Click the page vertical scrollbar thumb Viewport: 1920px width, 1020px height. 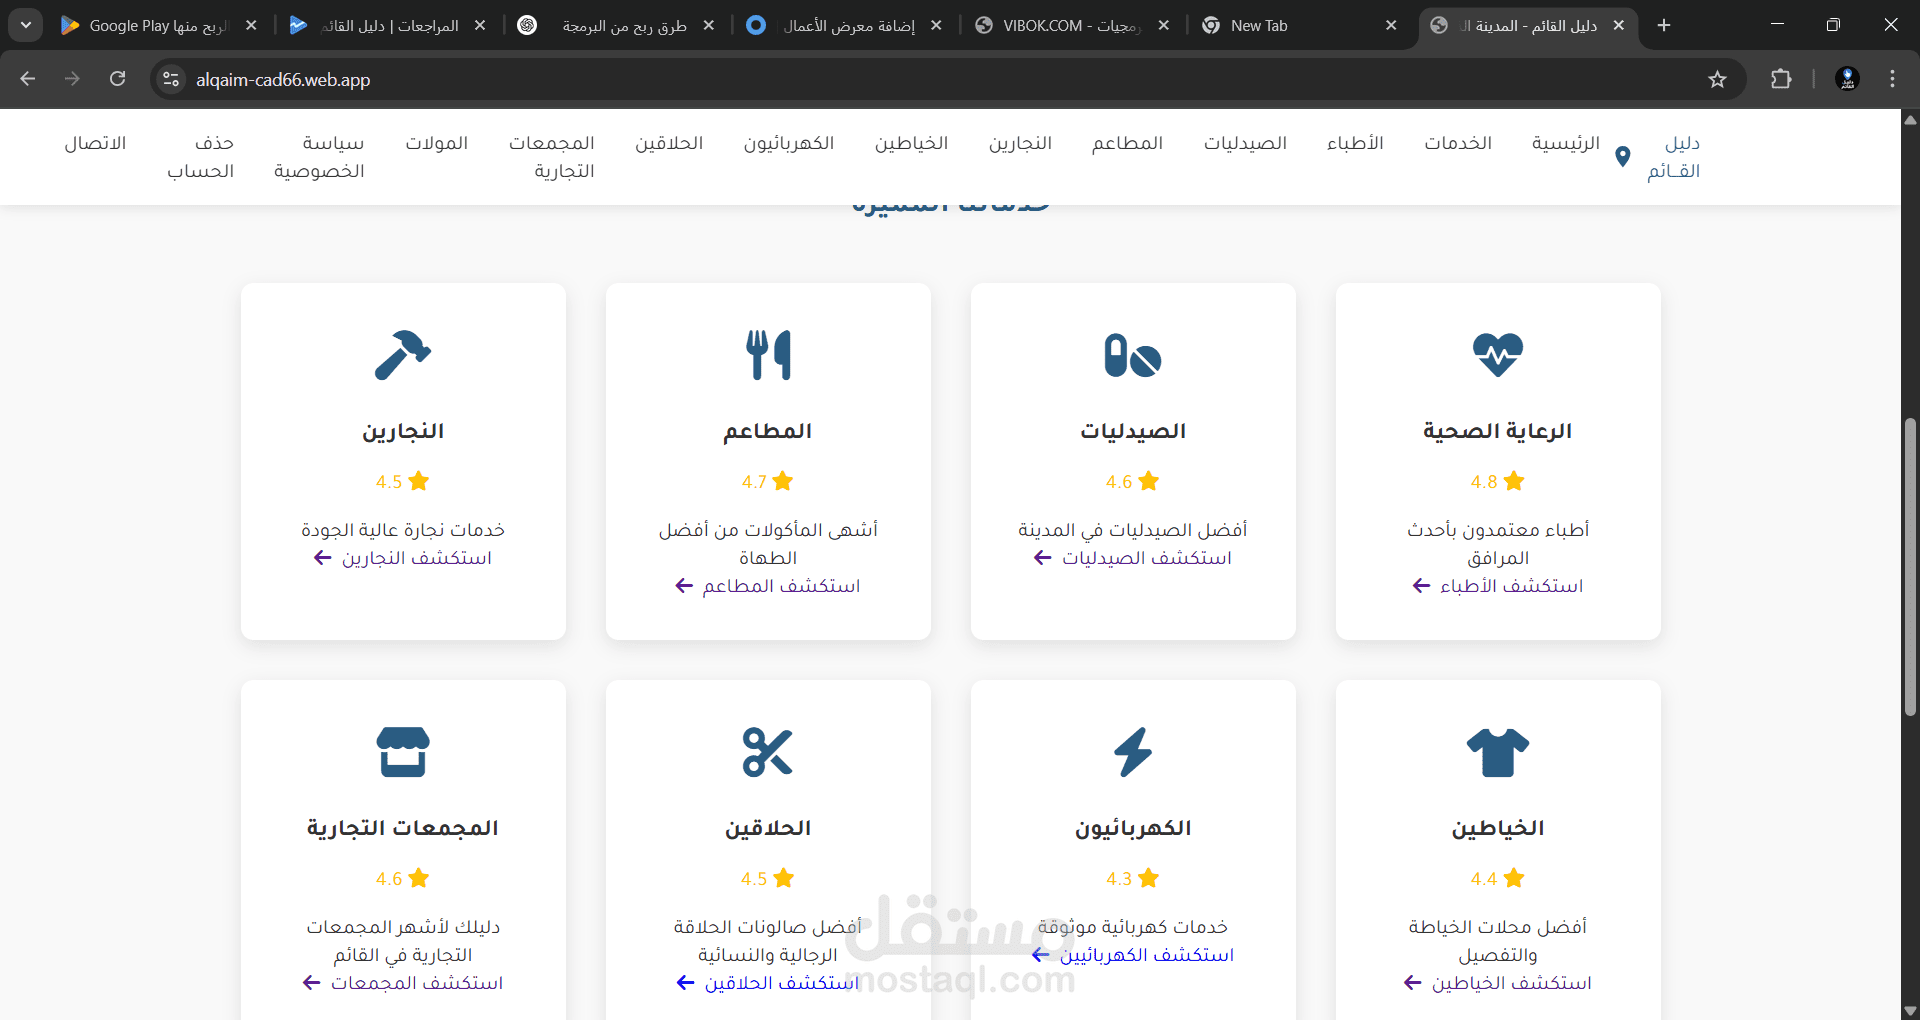[x=1910, y=565]
